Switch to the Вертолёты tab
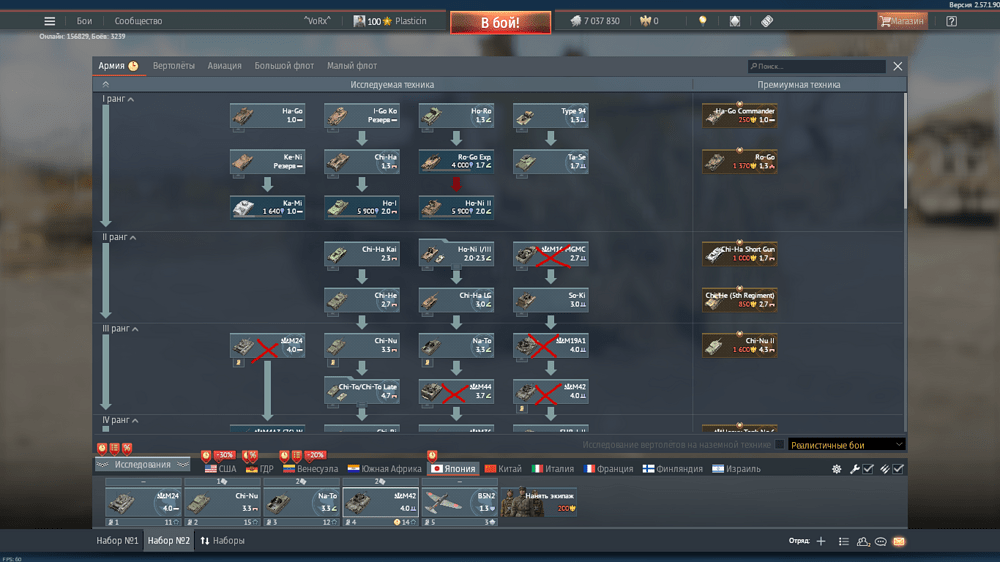 point(173,66)
